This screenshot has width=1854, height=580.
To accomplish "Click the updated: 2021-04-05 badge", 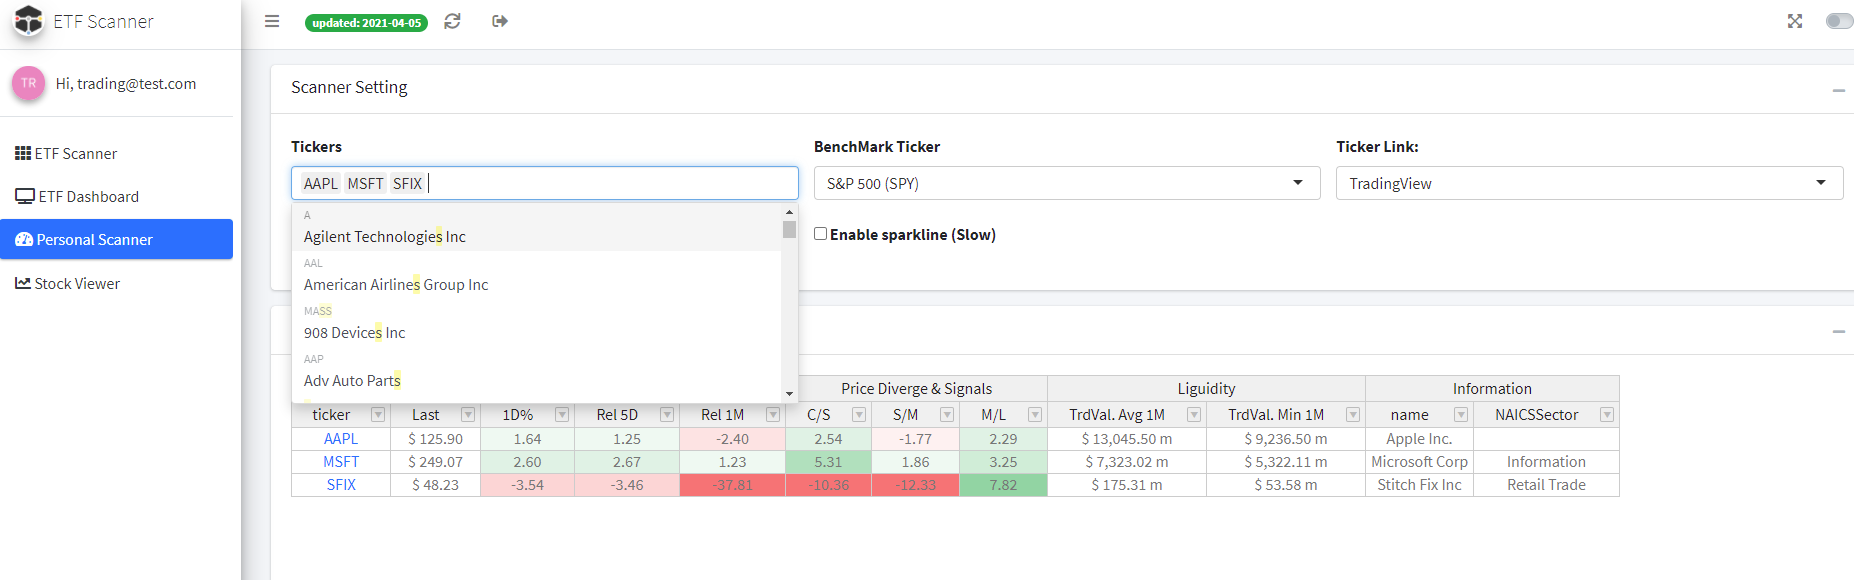I will pyautogui.click(x=366, y=22).
